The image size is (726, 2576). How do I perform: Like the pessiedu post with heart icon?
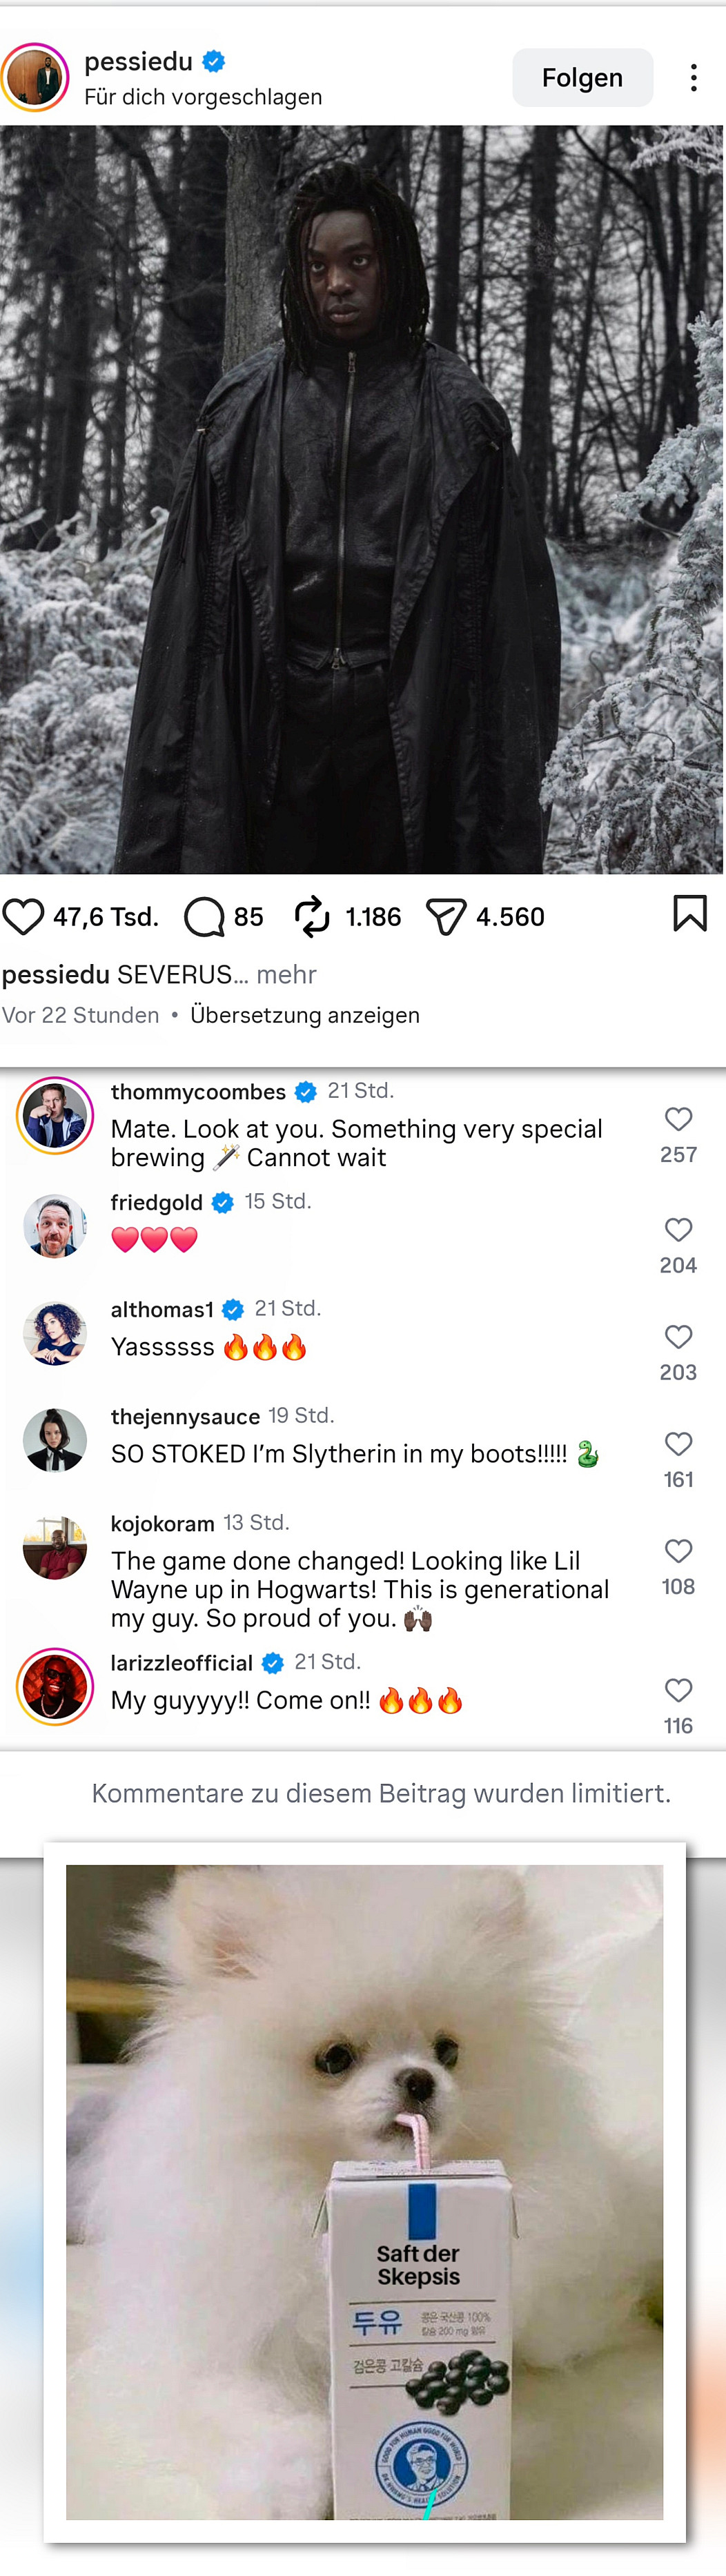point(23,916)
